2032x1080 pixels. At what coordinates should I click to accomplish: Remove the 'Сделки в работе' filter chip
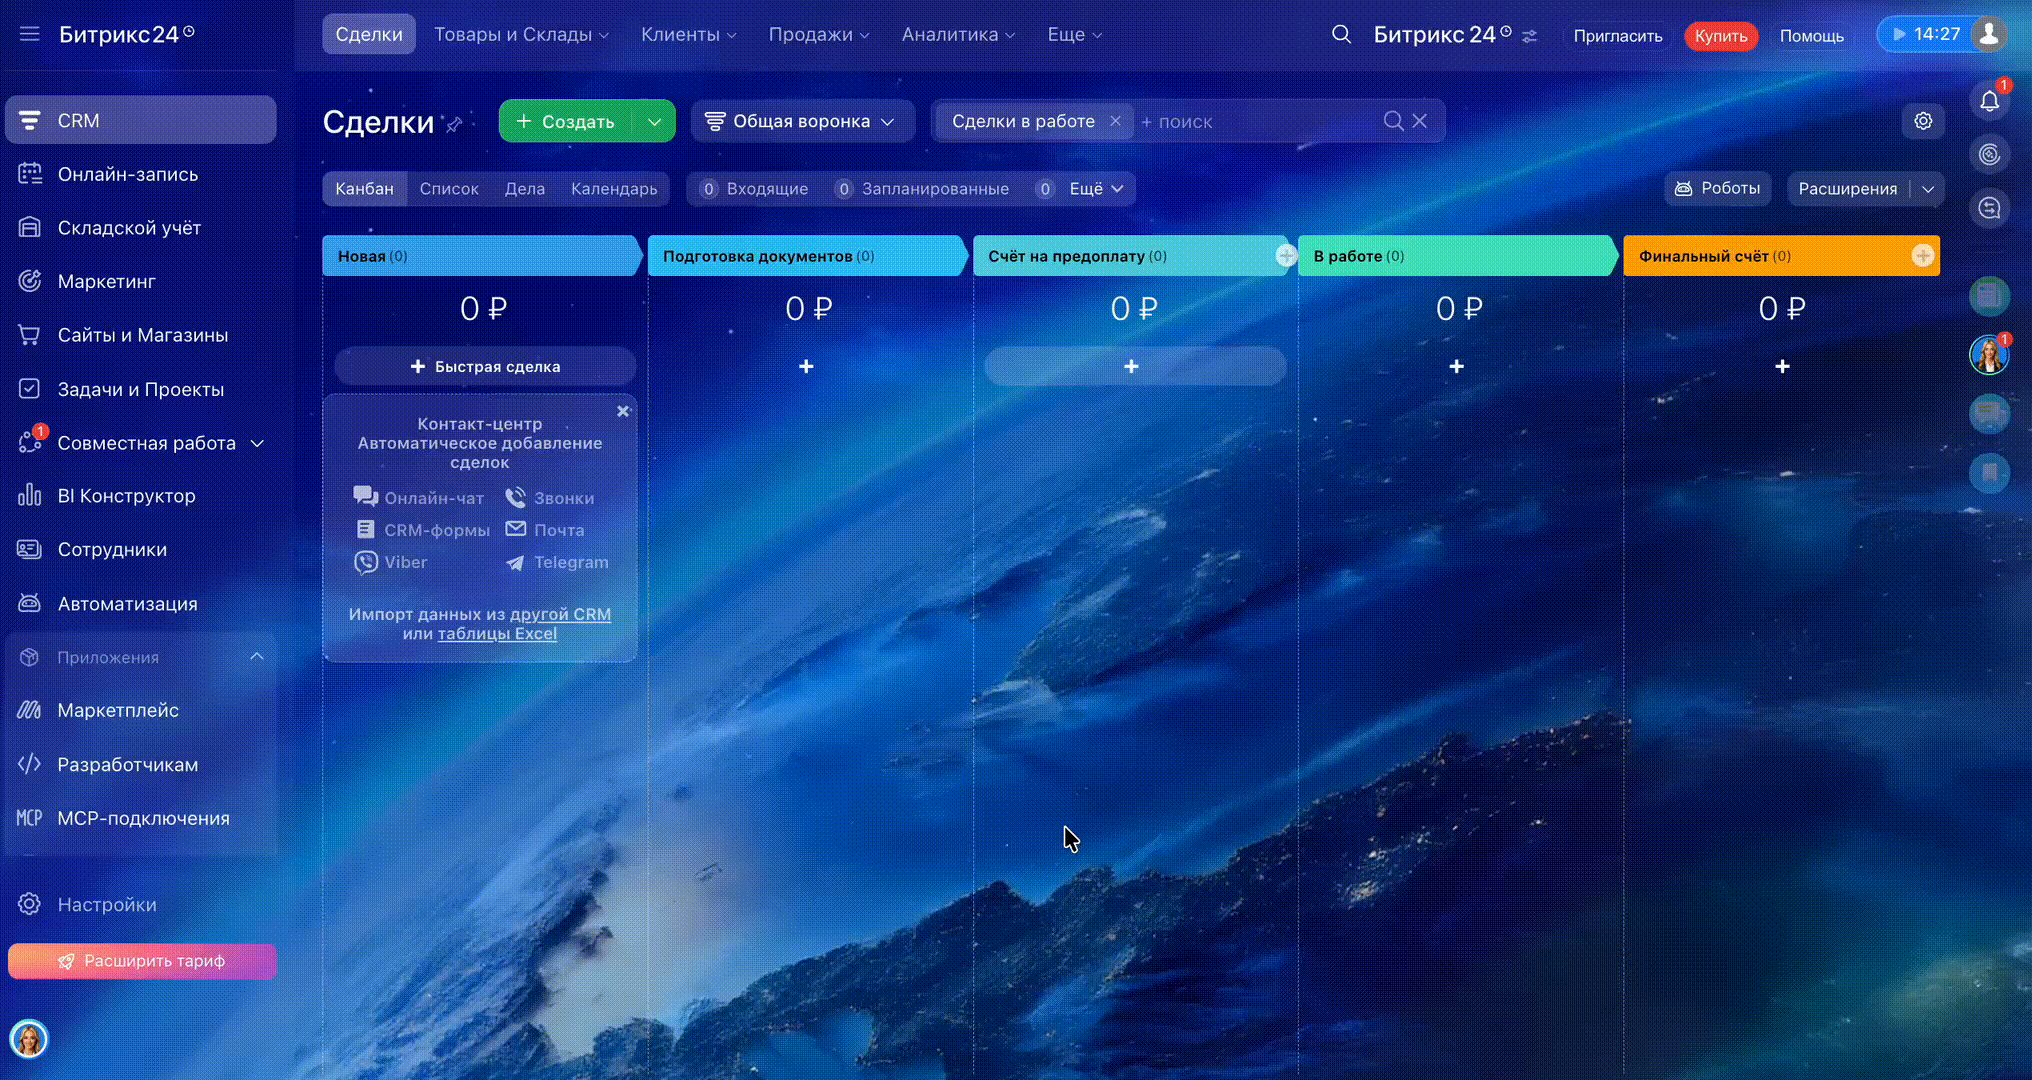point(1115,121)
